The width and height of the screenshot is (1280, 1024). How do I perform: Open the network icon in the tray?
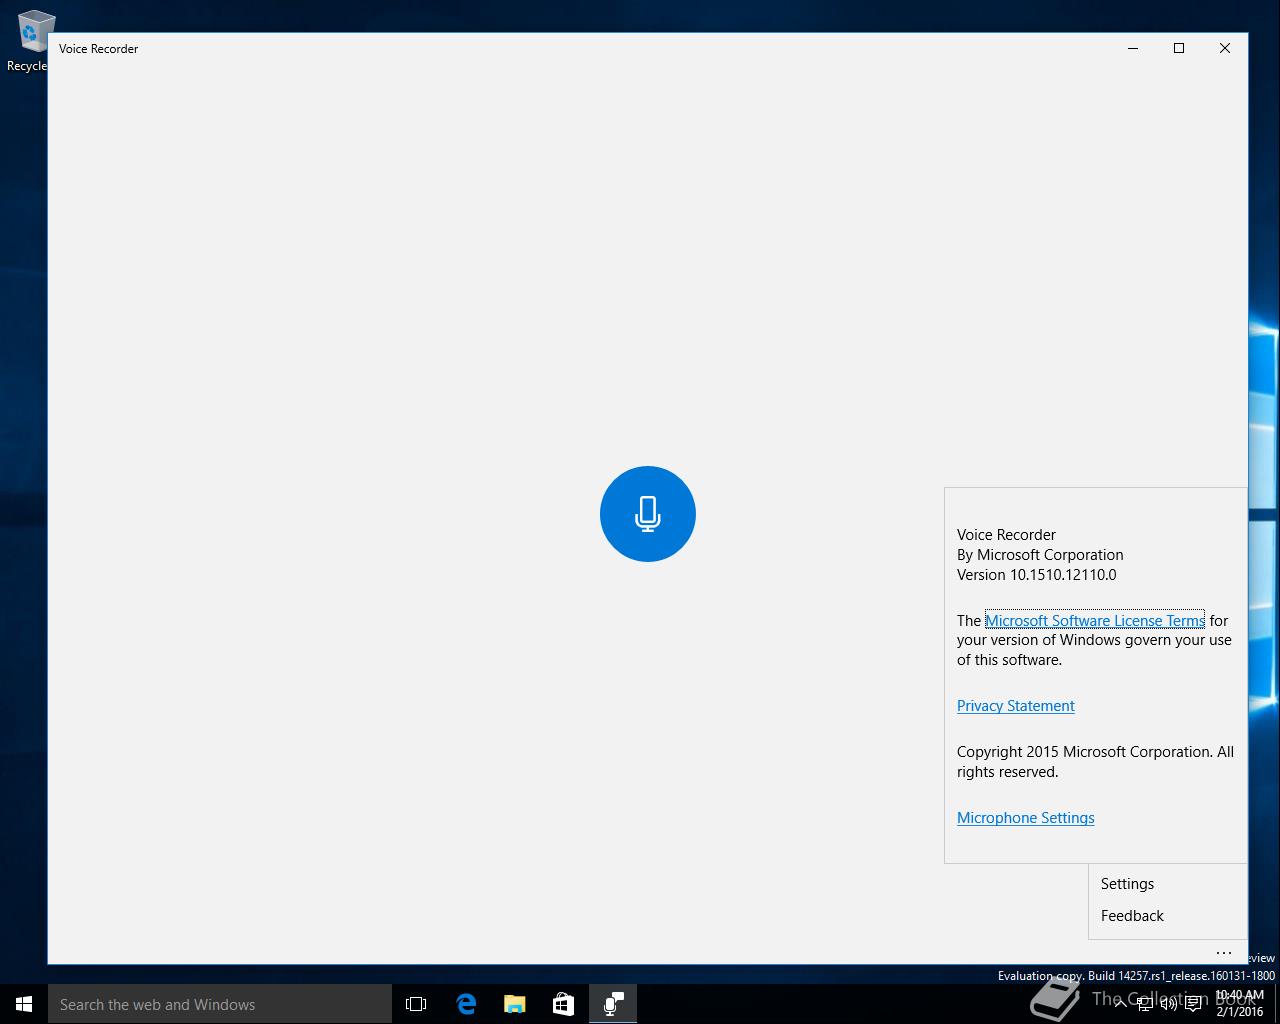[1145, 1004]
